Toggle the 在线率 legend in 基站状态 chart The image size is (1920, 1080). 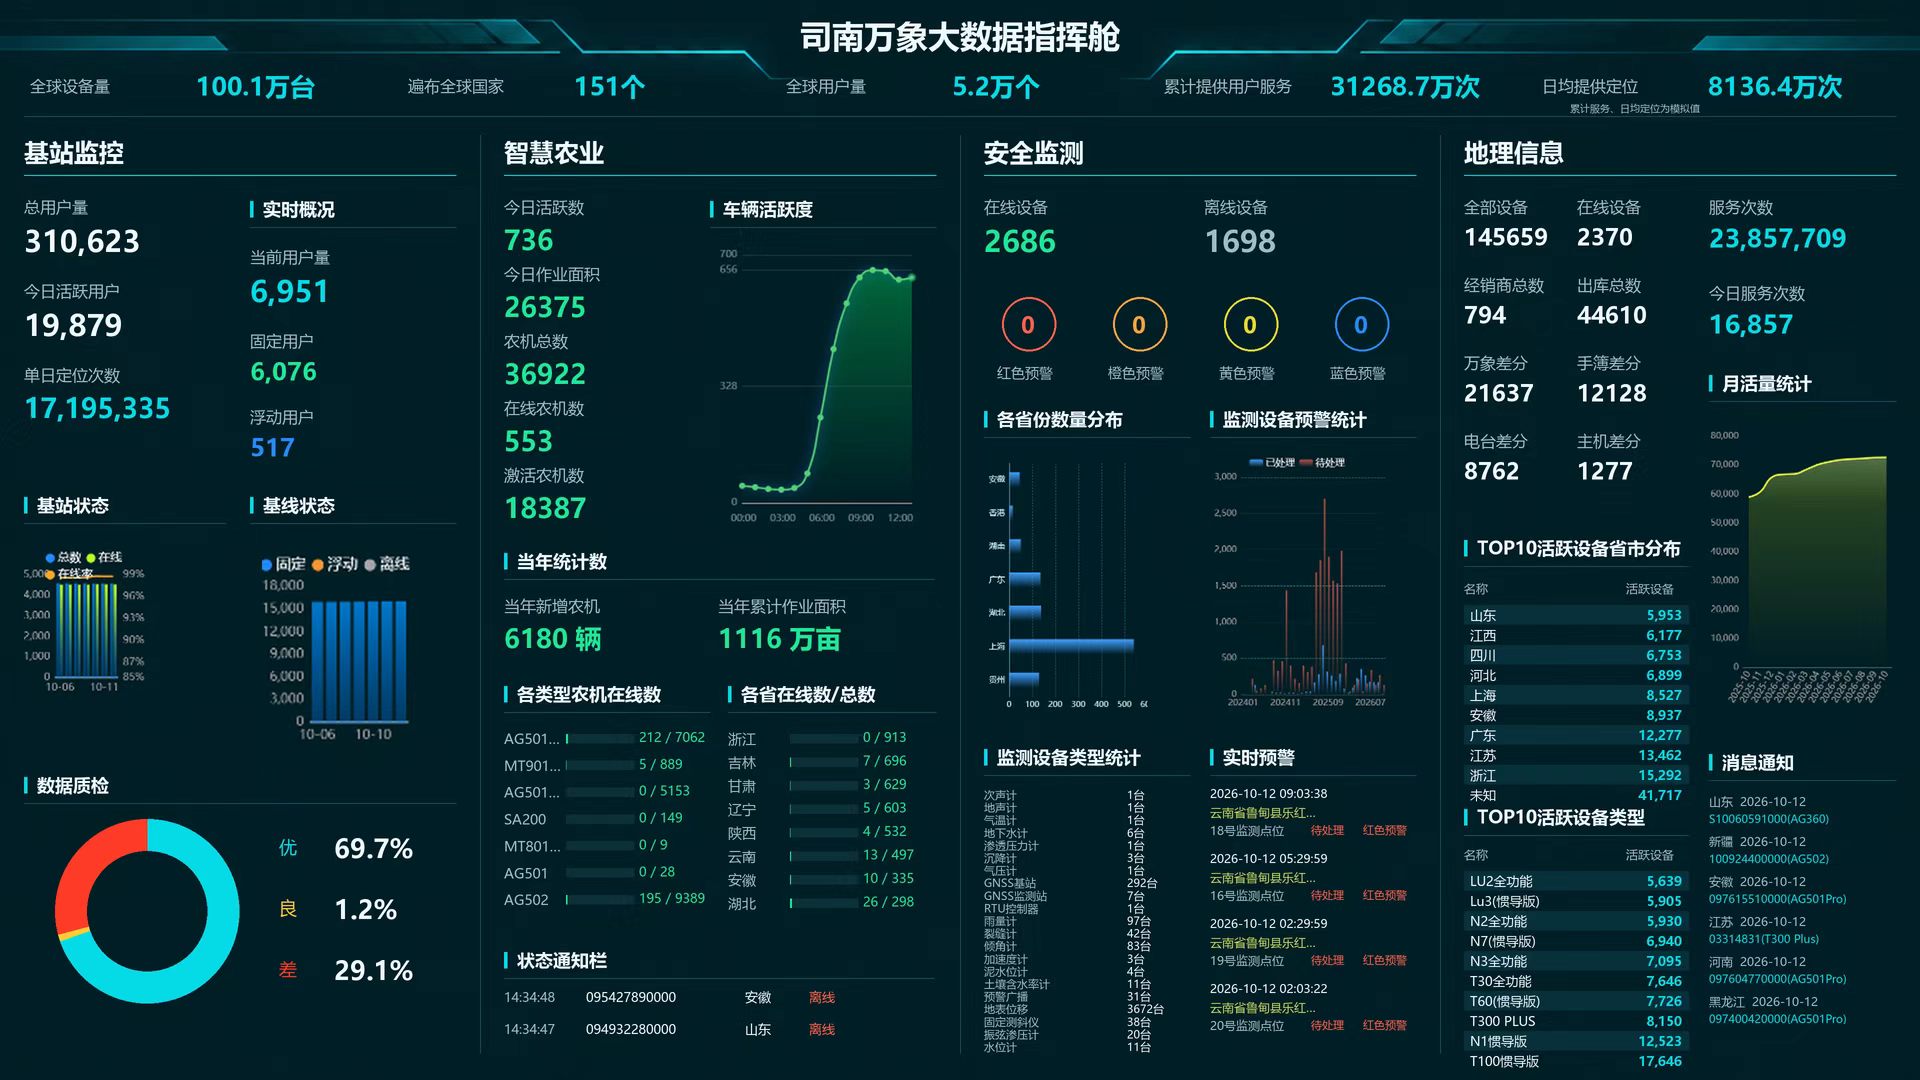[69, 574]
